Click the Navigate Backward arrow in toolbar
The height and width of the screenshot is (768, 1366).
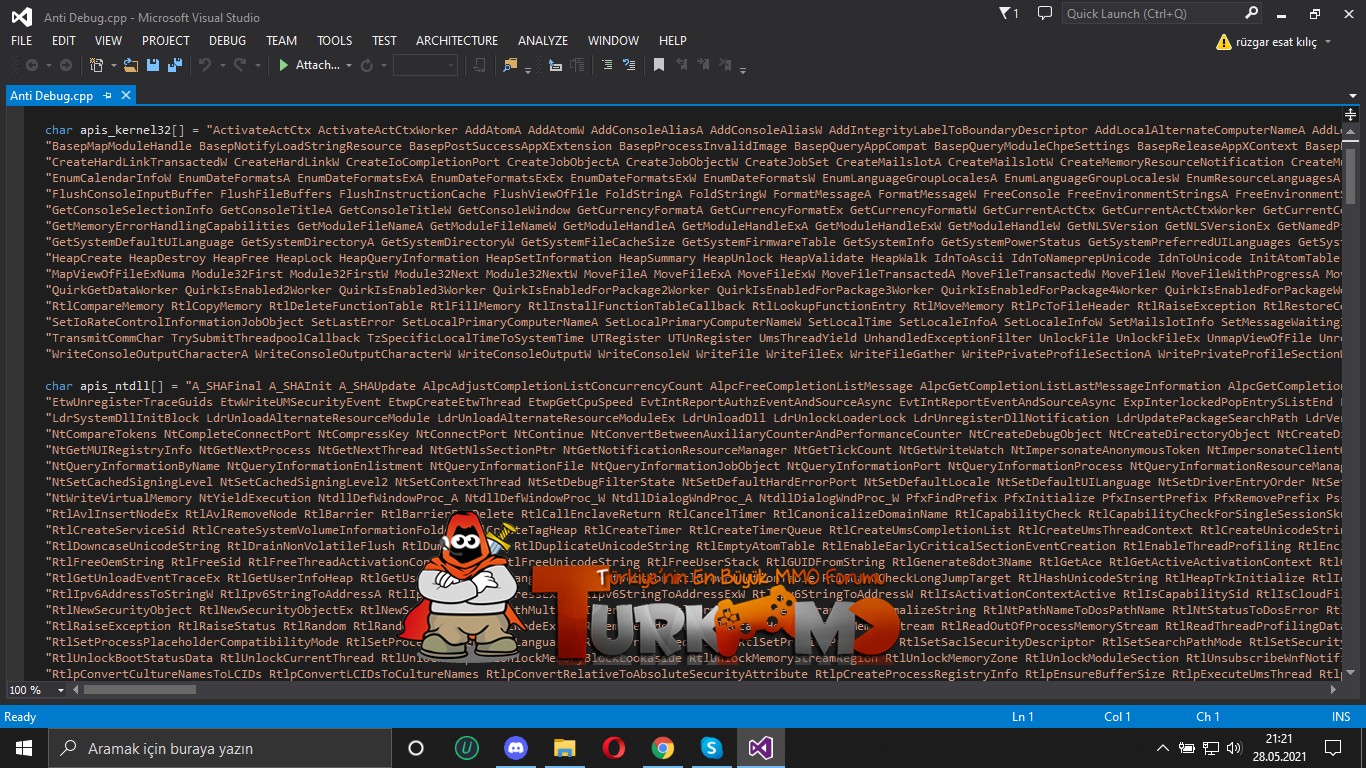32,65
